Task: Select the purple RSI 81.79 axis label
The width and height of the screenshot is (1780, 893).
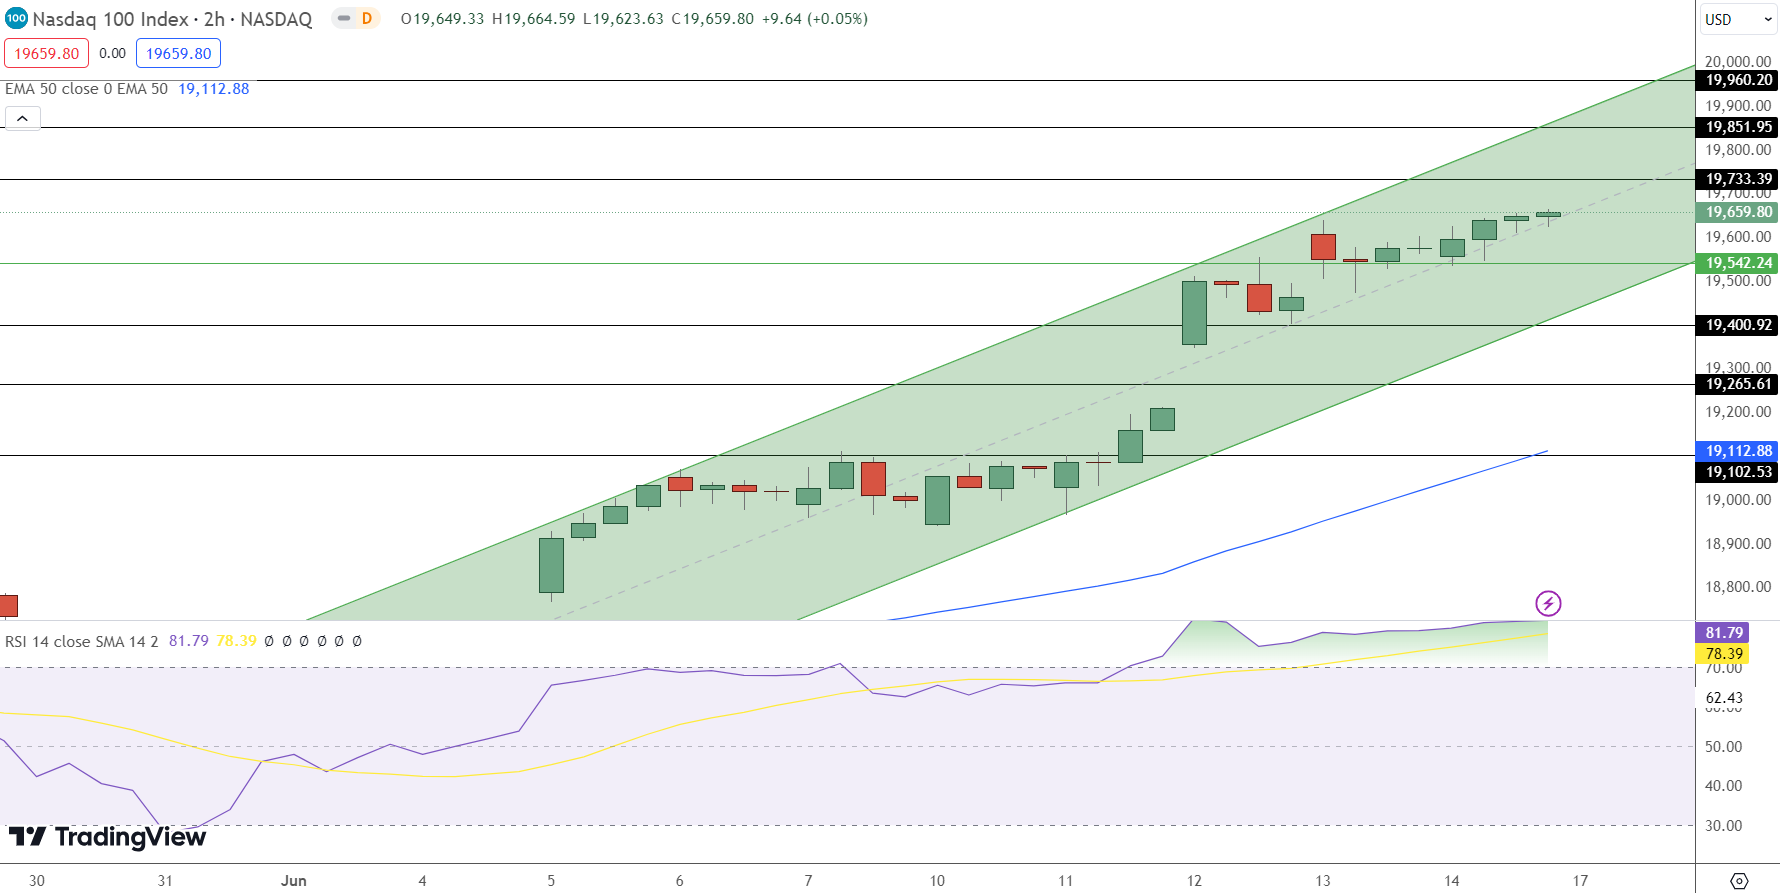Action: click(x=1723, y=633)
